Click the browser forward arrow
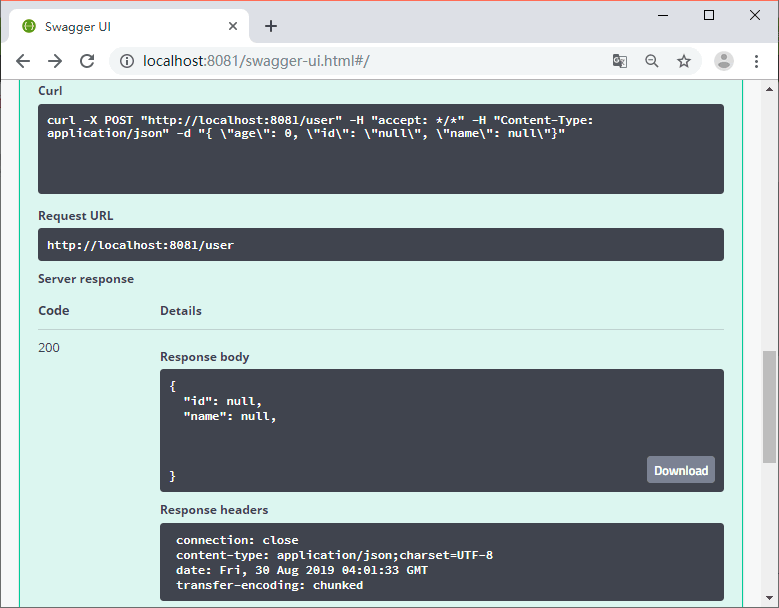 coord(55,61)
